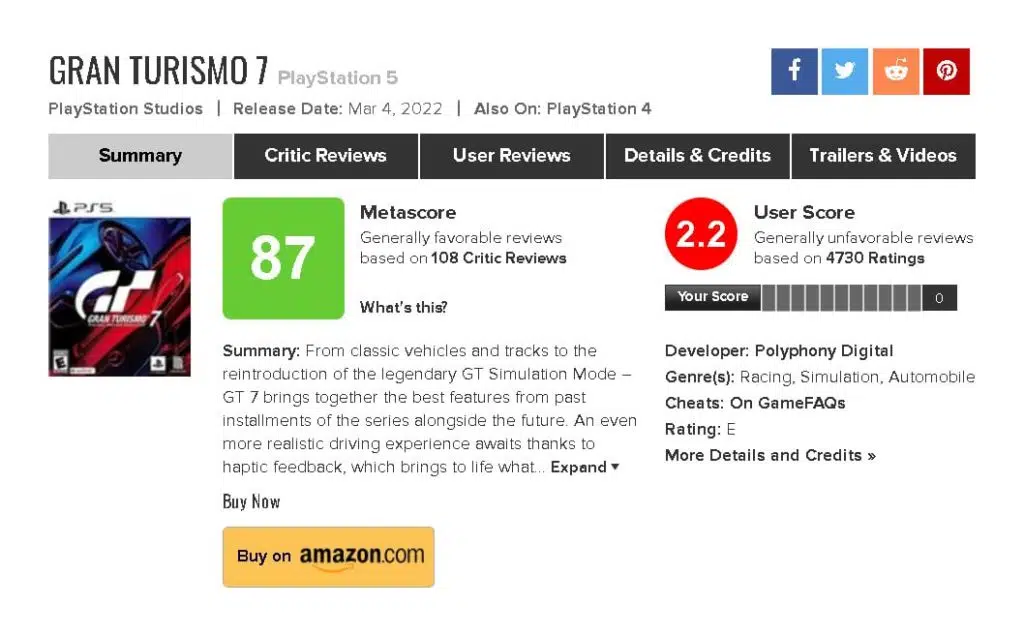Select the Summary tab
The width and height of the screenshot is (1024, 636).
[140, 156]
